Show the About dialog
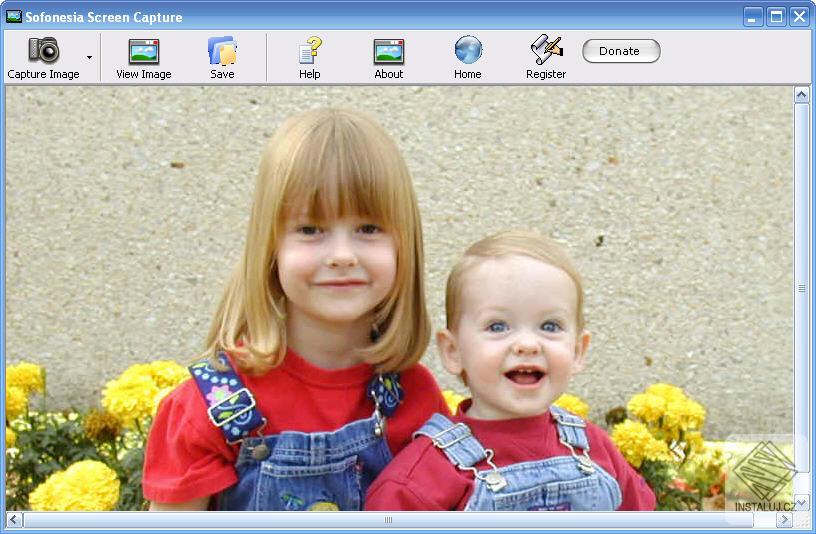The image size is (816, 534). click(x=389, y=57)
